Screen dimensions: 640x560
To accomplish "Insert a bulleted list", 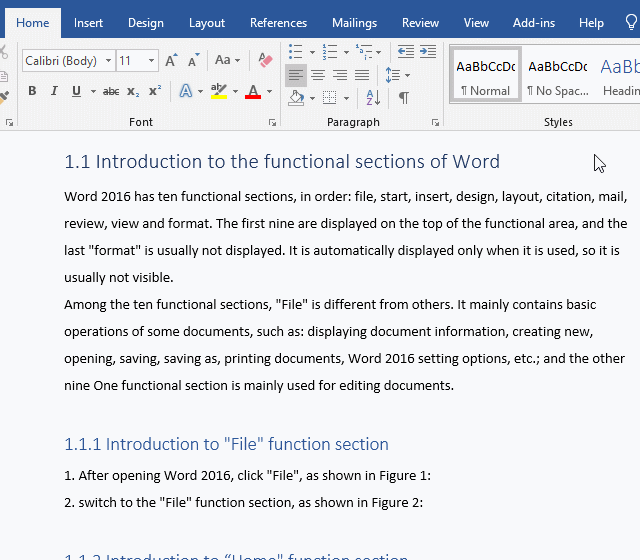I will 296,52.
